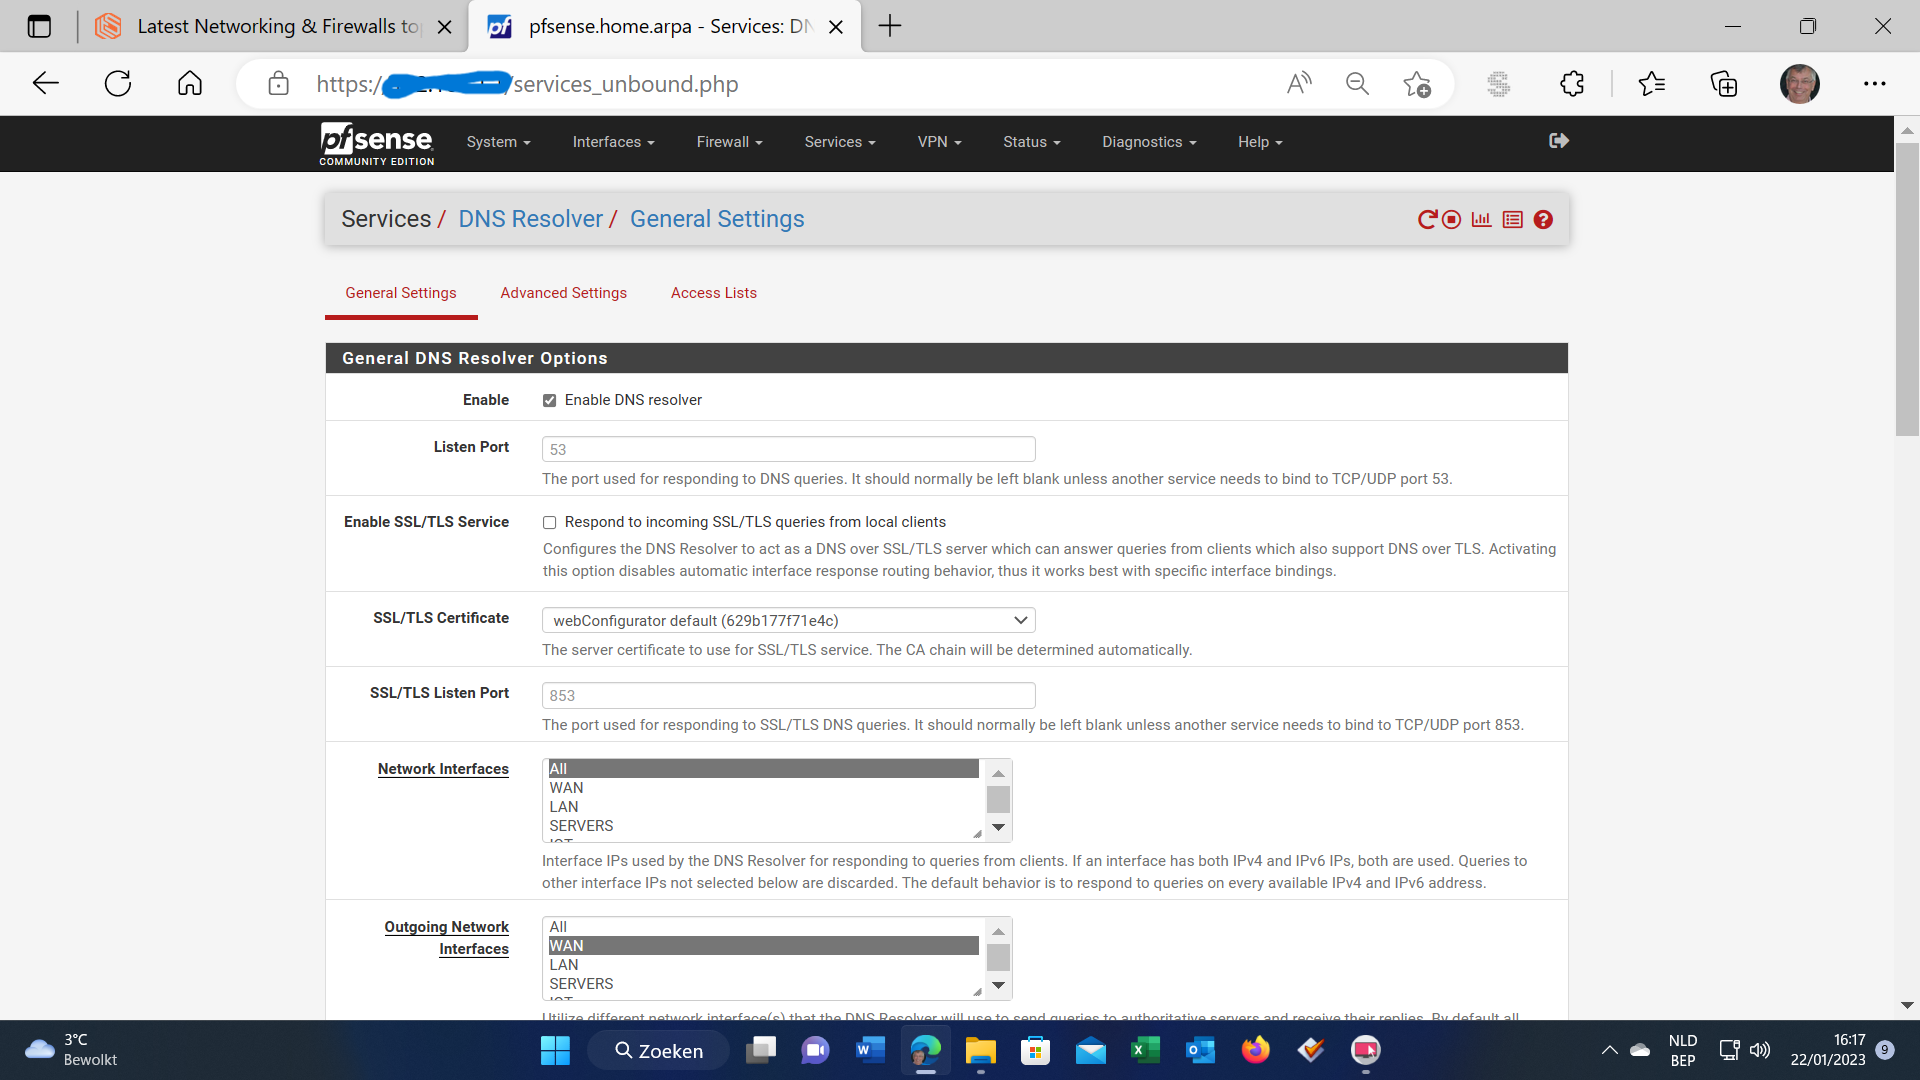1920x1080 pixels.
Task: Open DNS Resolver breadcrumb link
Action: [x=530, y=219]
